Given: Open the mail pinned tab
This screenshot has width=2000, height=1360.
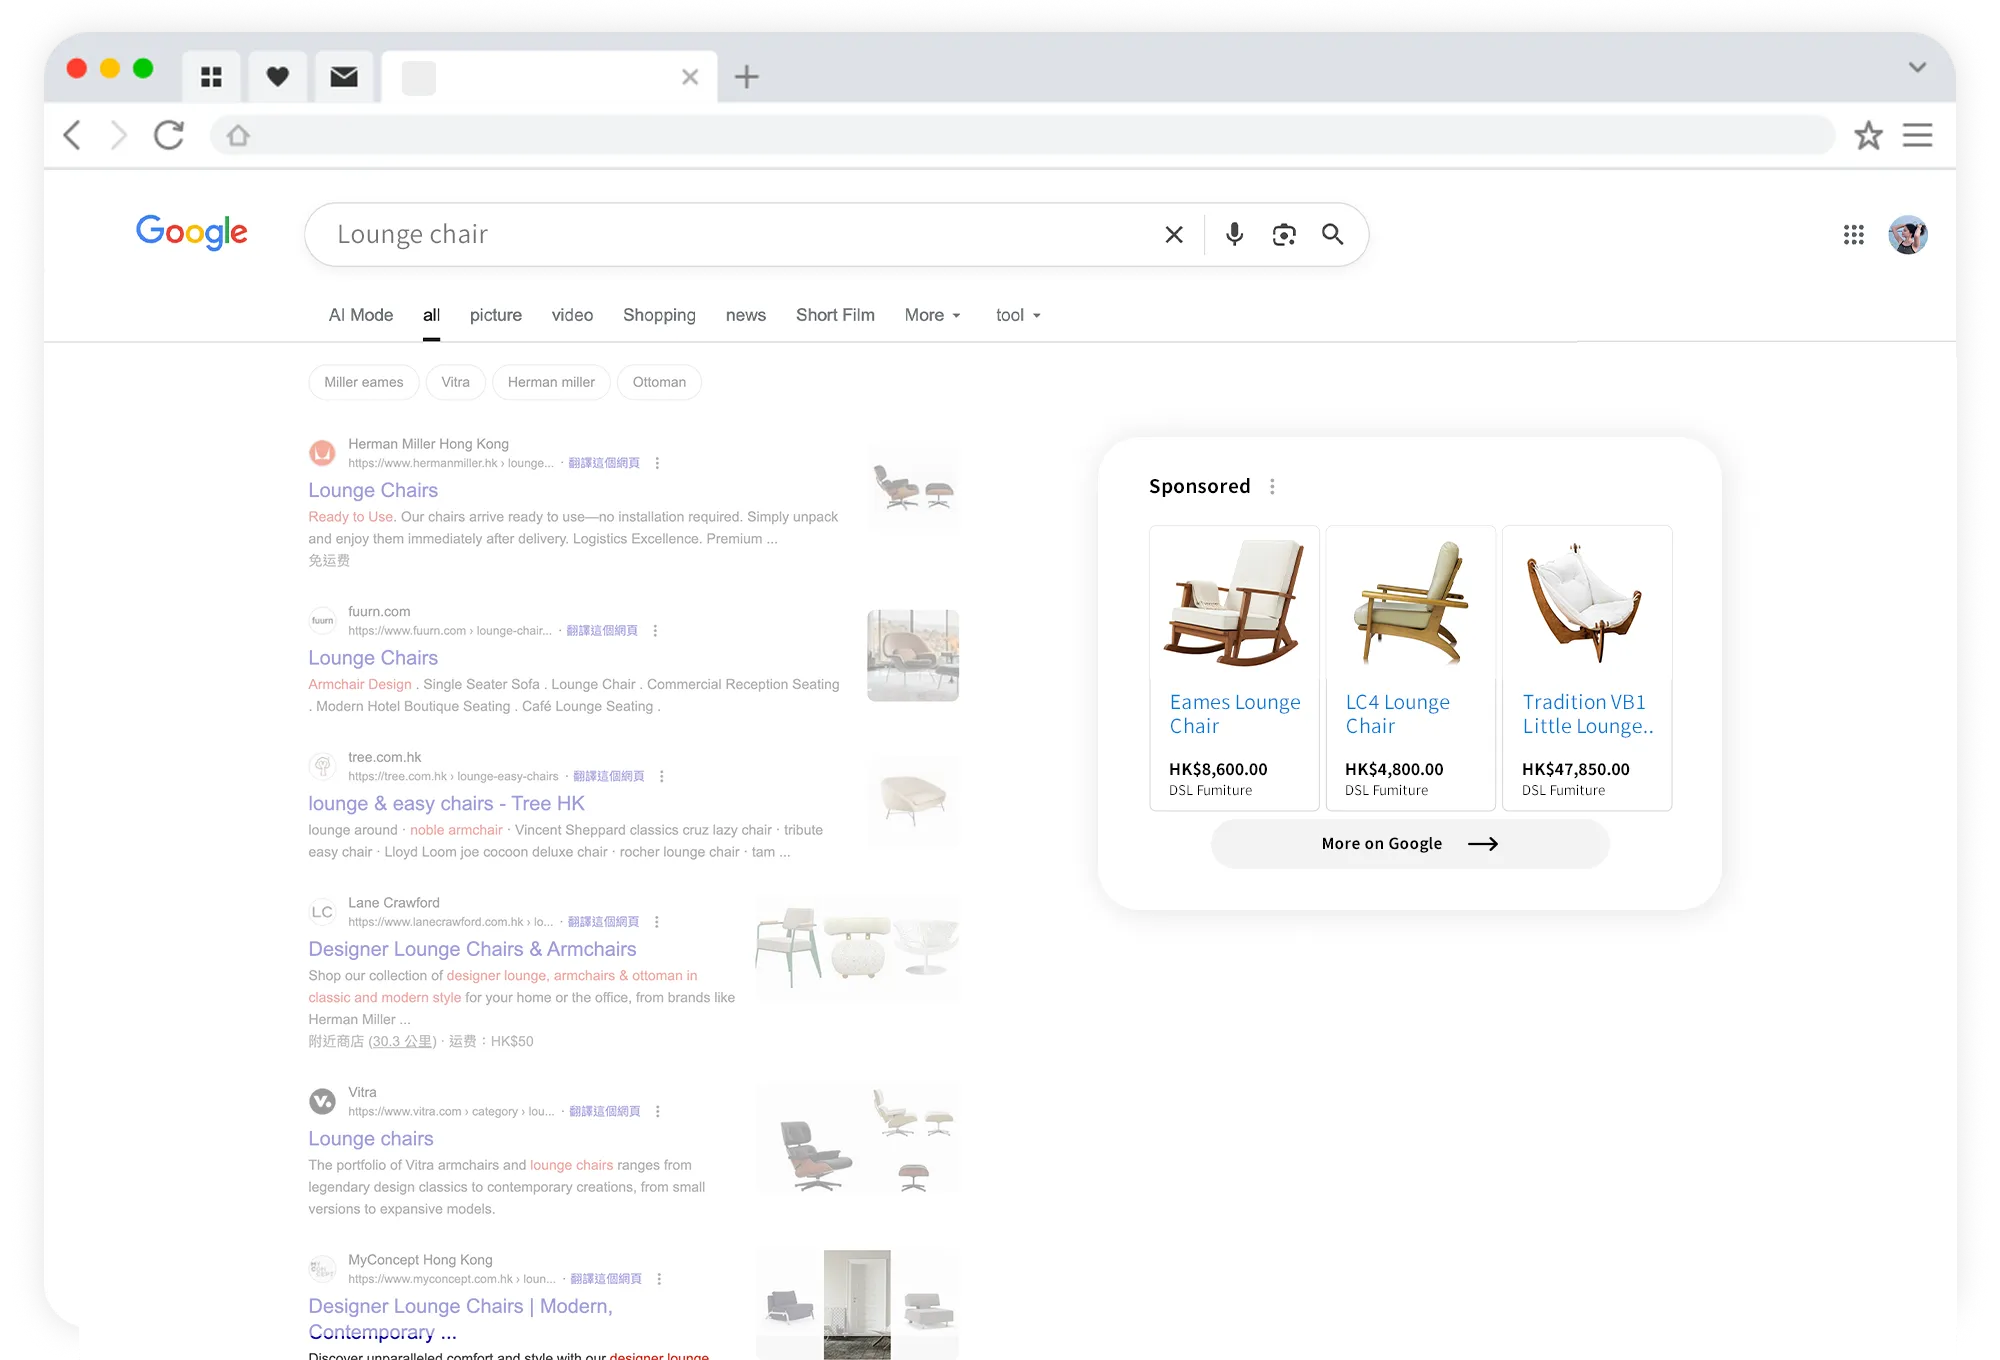Looking at the screenshot, I should tap(344, 77).
